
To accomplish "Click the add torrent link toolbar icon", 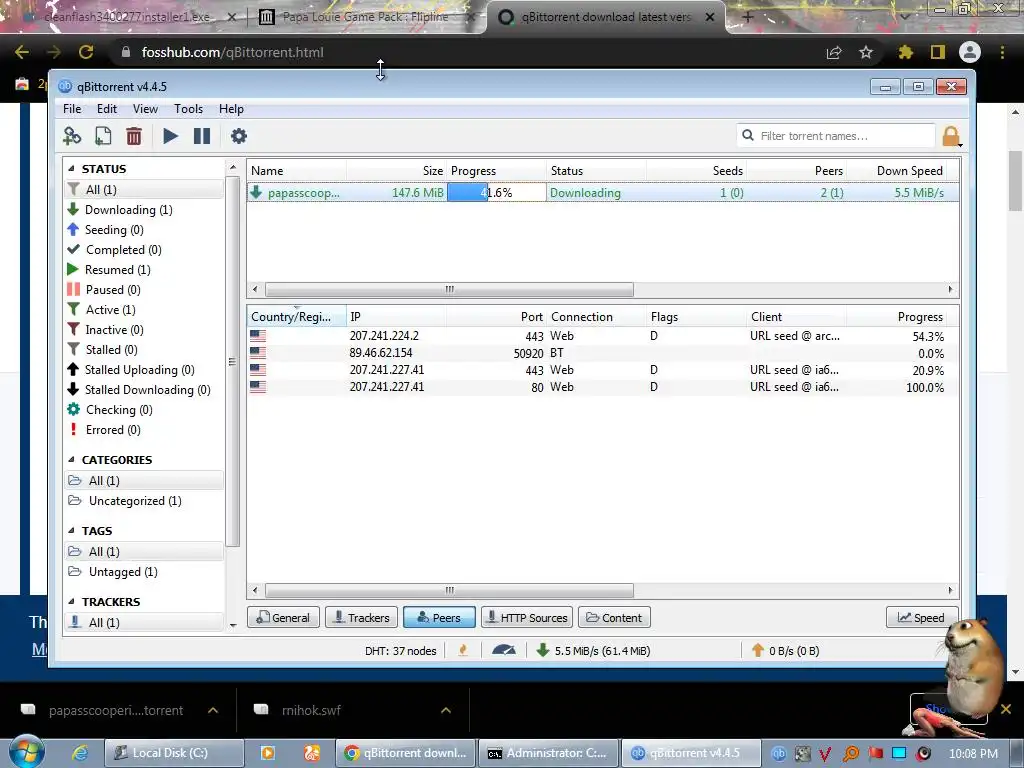I will point(72,136).
